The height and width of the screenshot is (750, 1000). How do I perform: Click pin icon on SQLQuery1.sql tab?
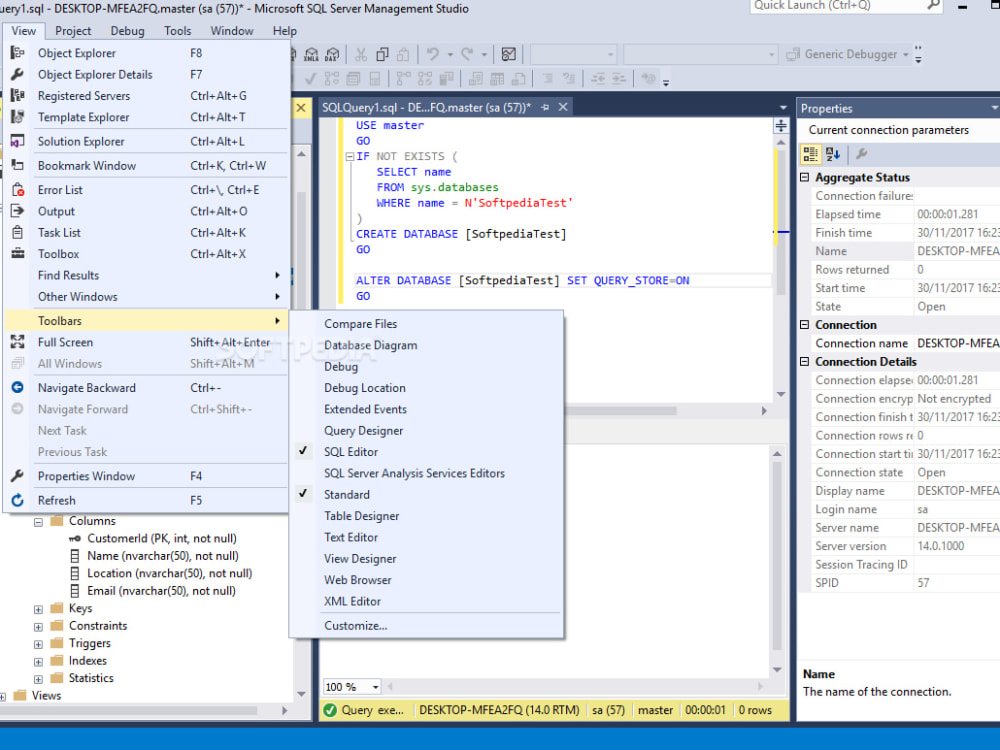point(545,107)
